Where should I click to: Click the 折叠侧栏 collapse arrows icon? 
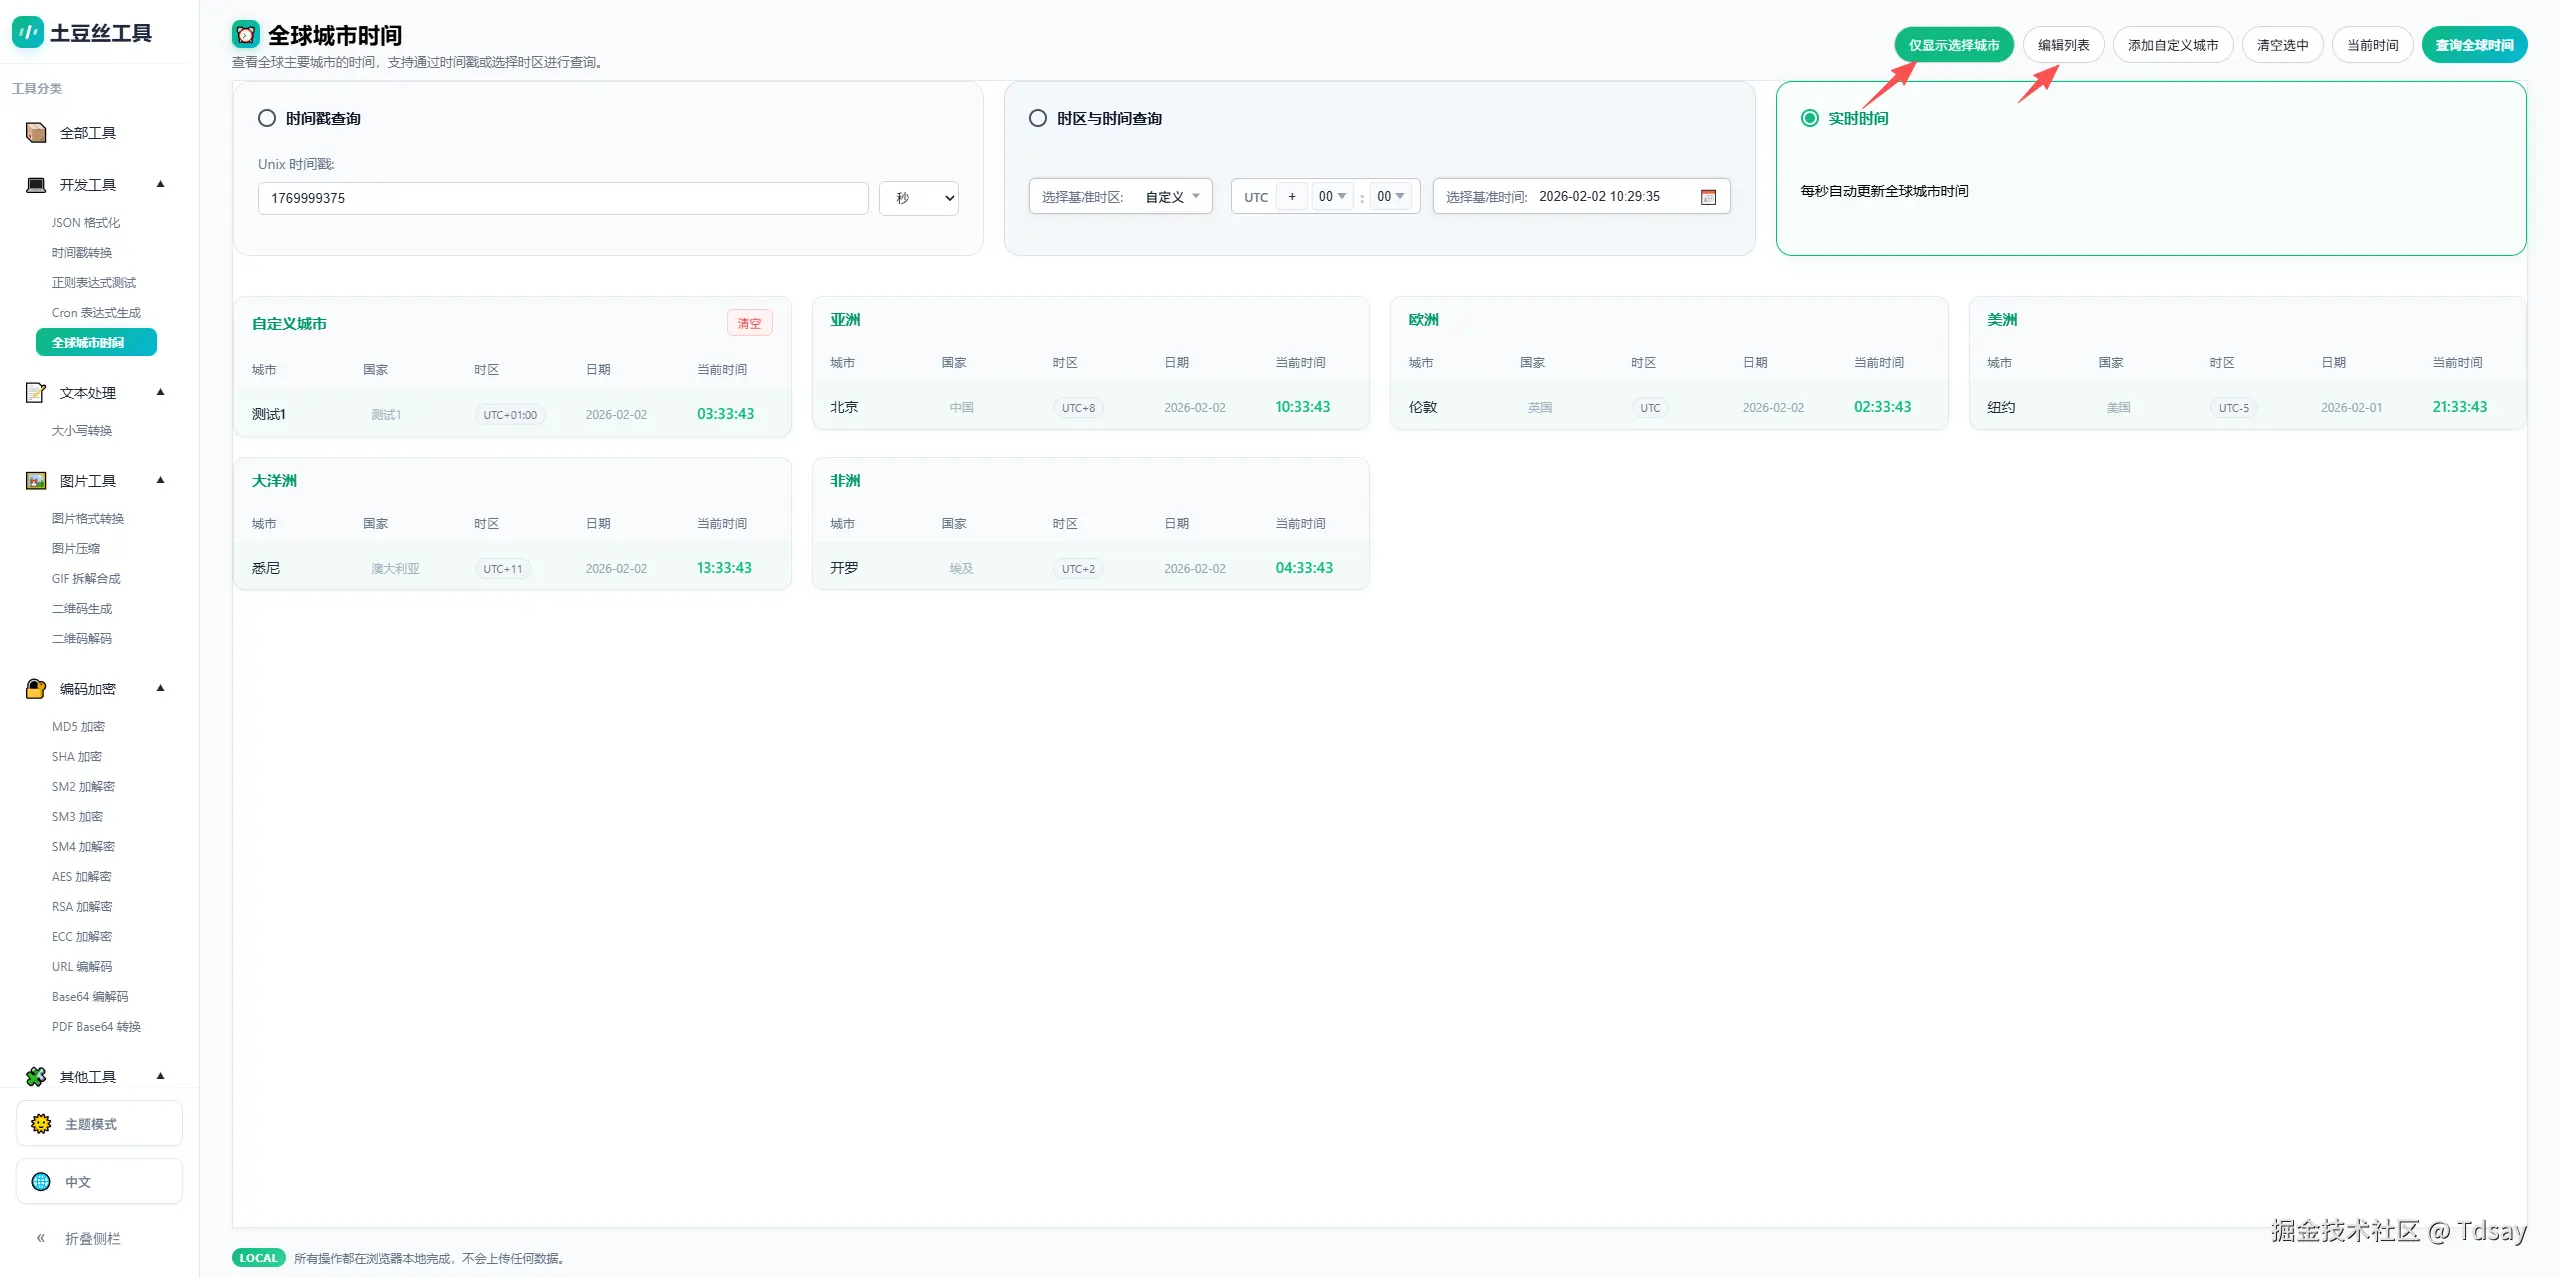[41, 1238]
